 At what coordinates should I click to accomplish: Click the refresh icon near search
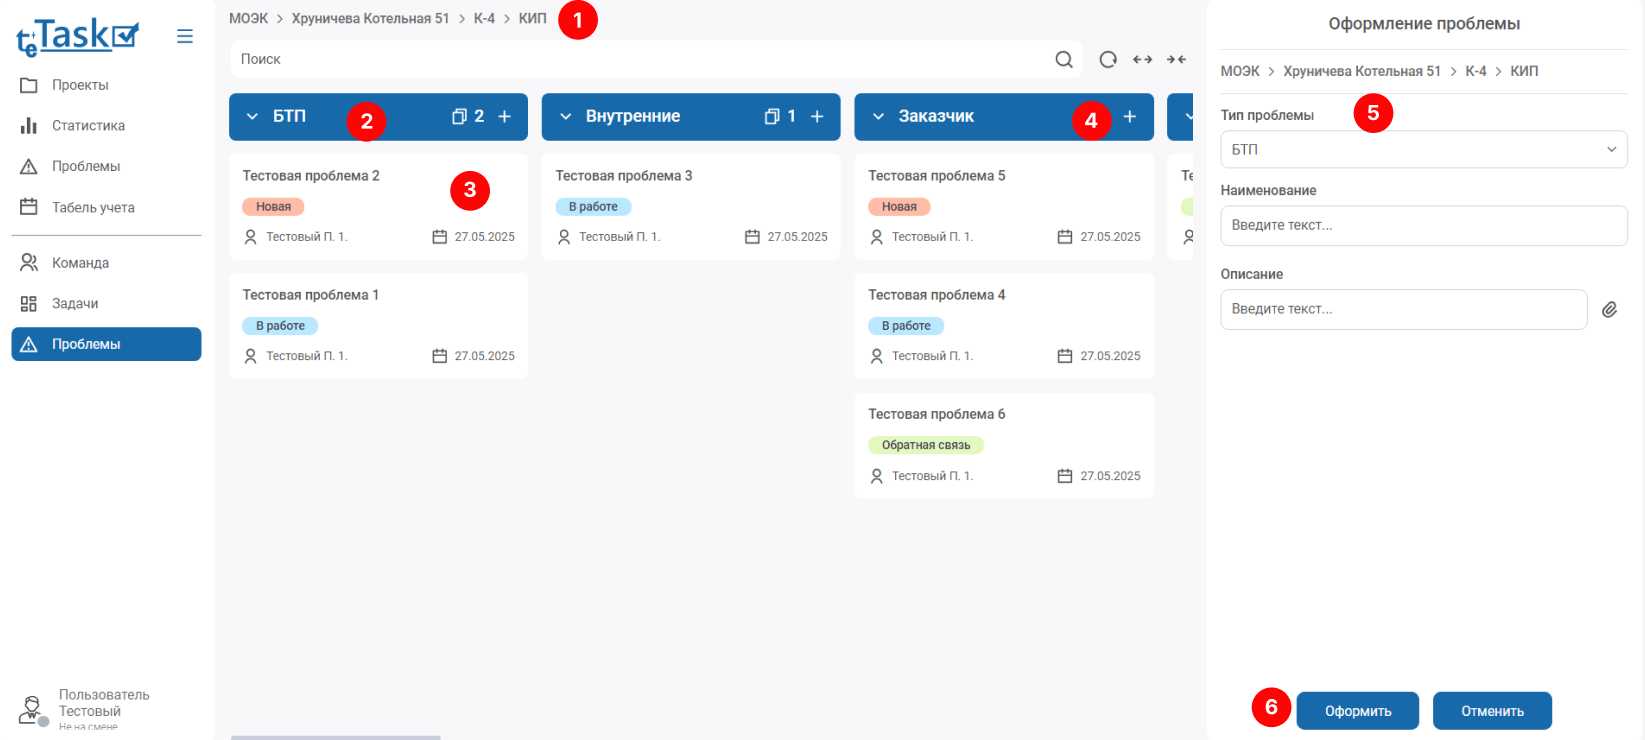pyautogui.click(x=1108, y=59)
